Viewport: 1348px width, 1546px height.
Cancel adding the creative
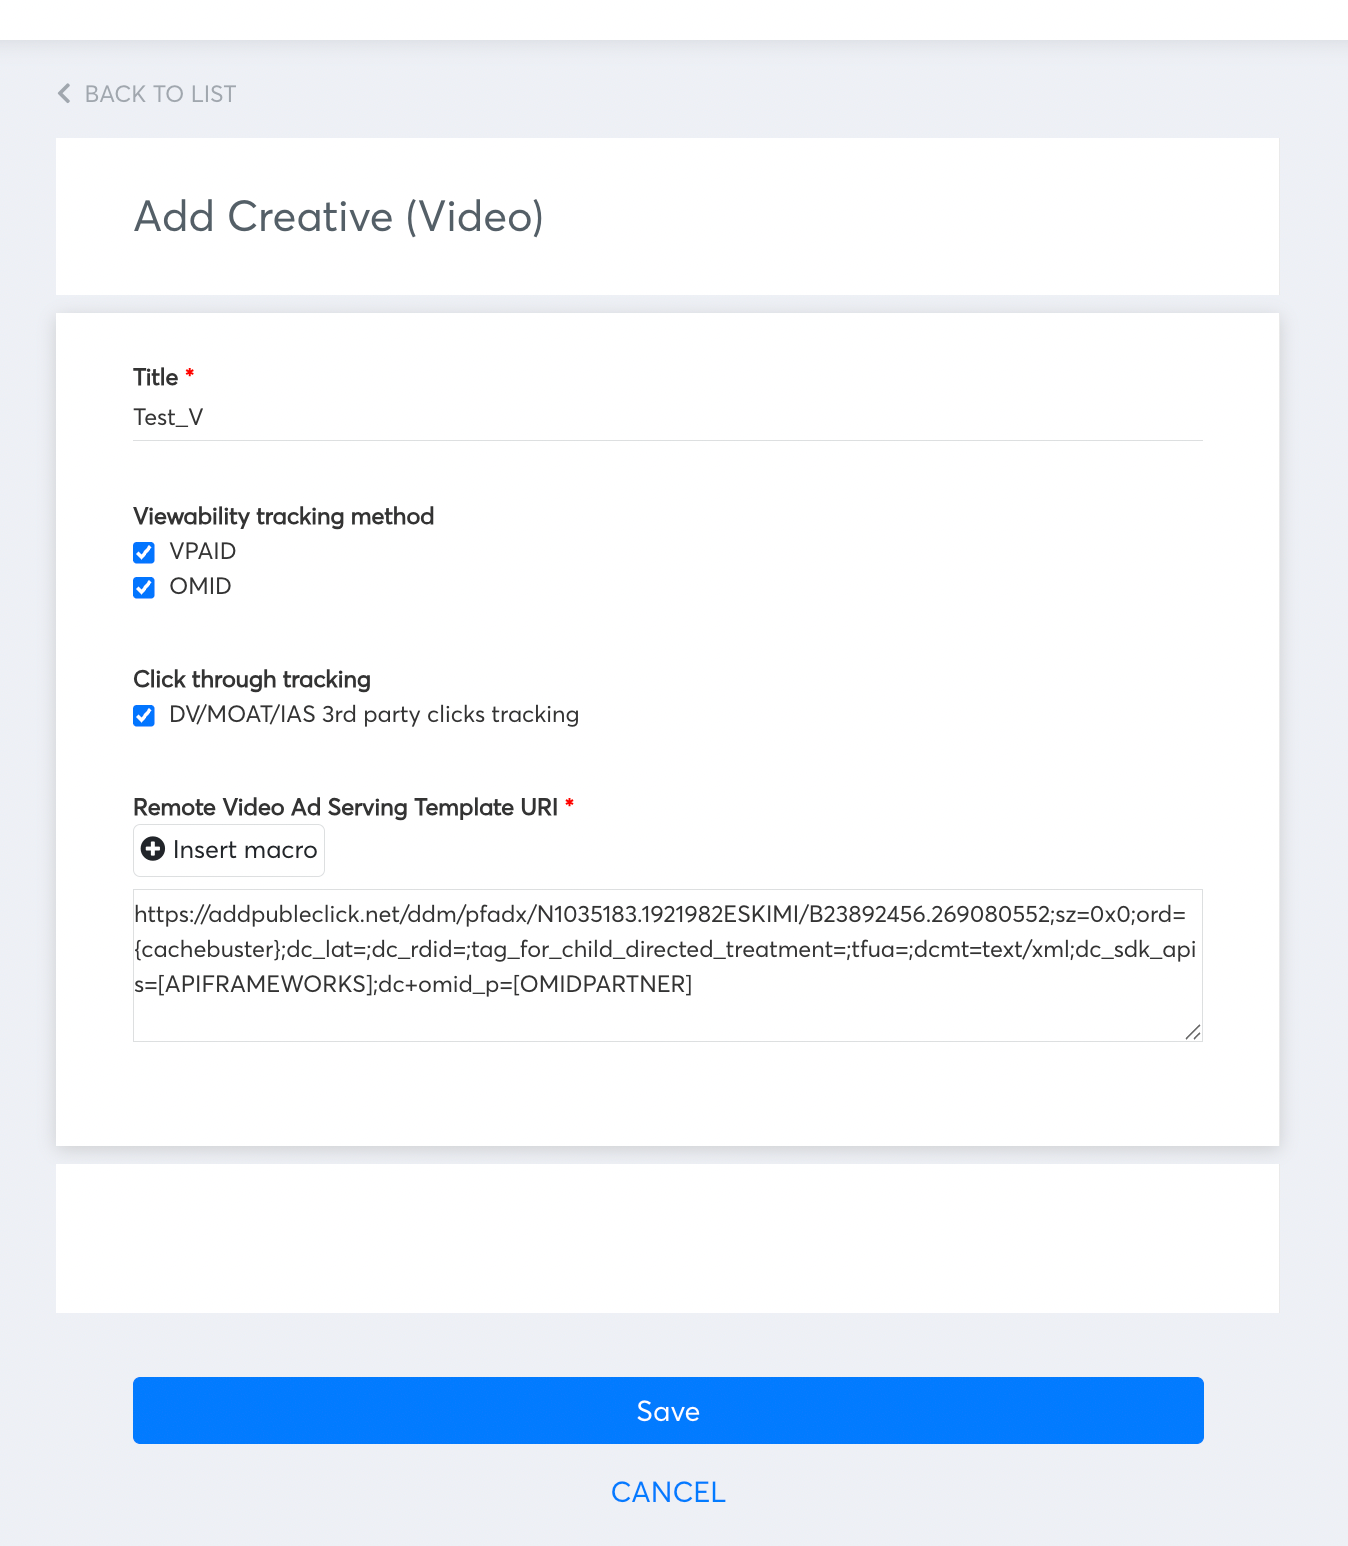pos(668,1492)
